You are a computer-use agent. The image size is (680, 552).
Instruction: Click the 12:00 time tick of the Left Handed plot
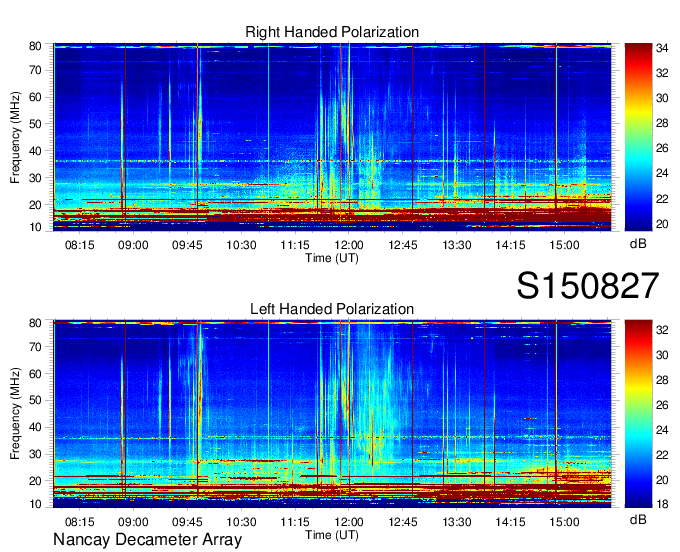pyautogui.click(x=349, y=522)
